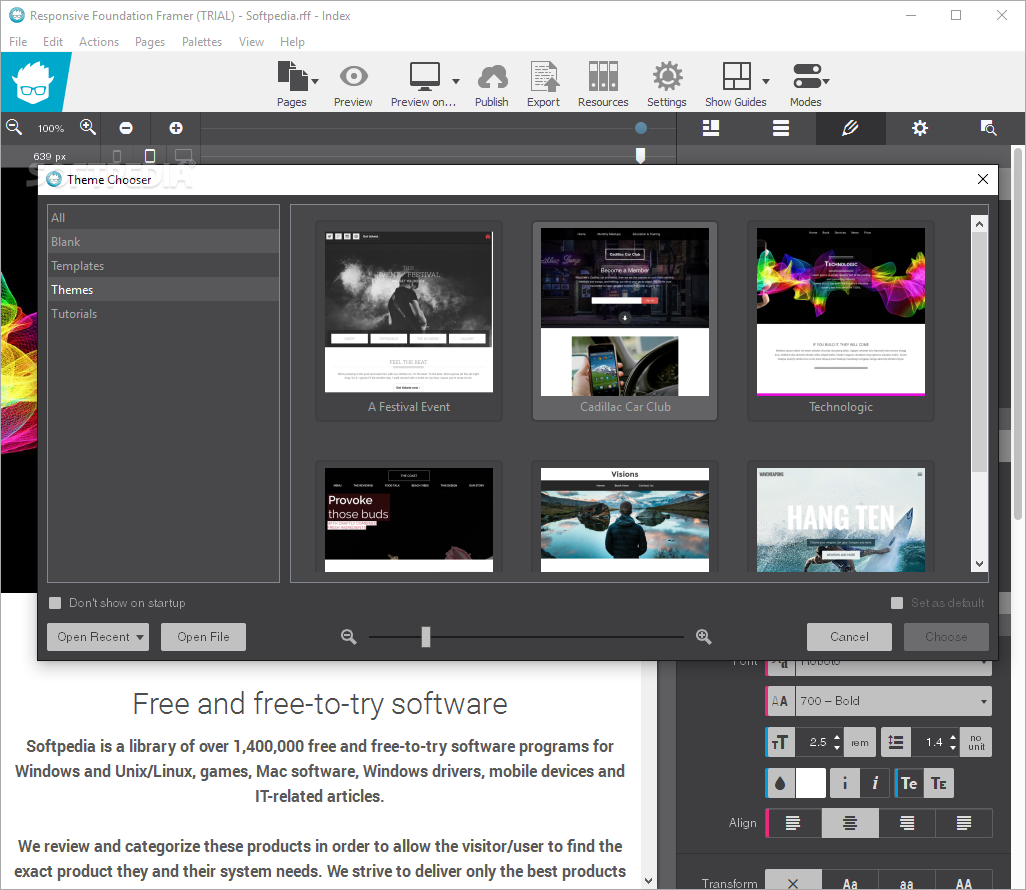Change the rem font size unit
Viewport: 1026px width, 890px height.
coord(860,742)
